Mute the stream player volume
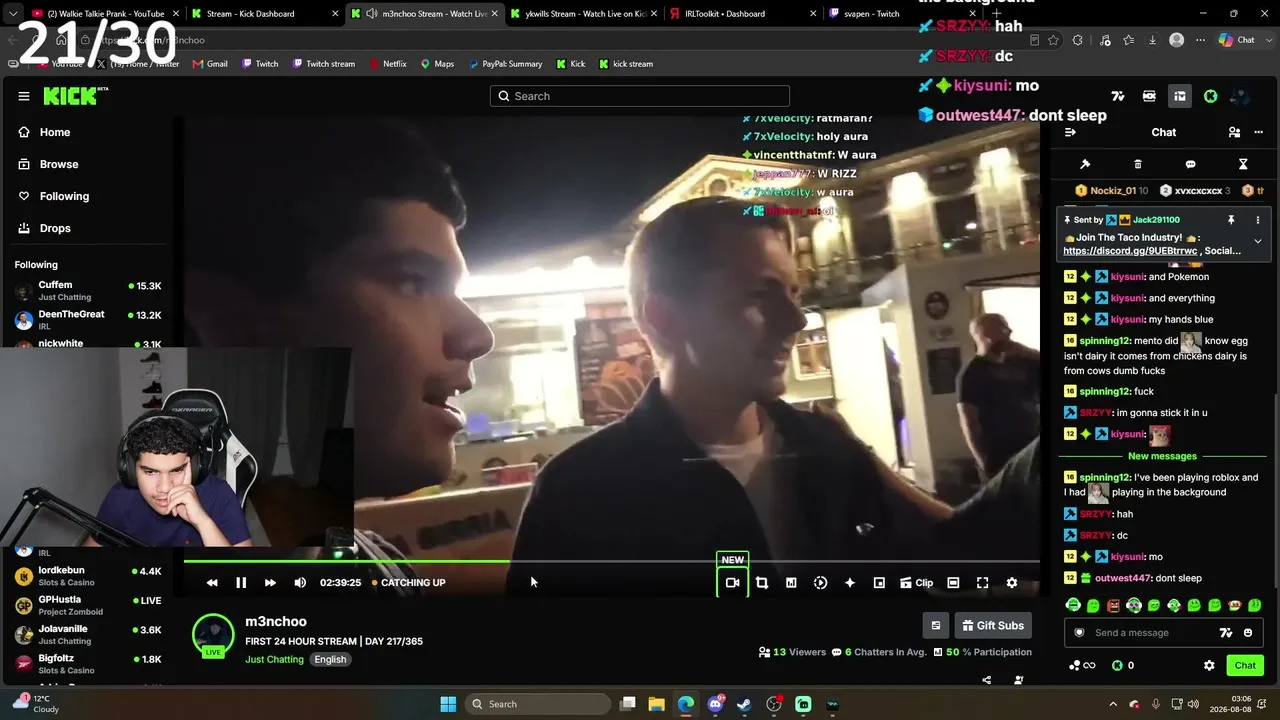Screen dimensions: 1280x720 [300, 583]
